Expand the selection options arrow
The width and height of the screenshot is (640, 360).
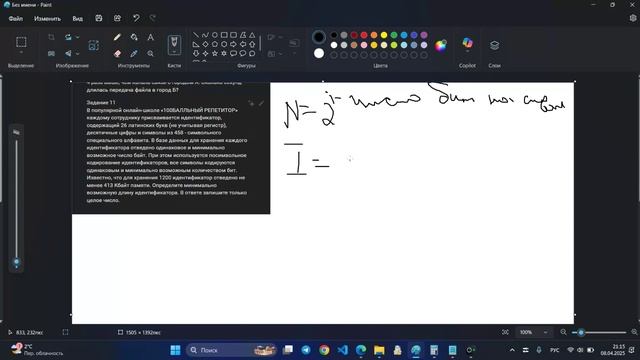[21, 53]
